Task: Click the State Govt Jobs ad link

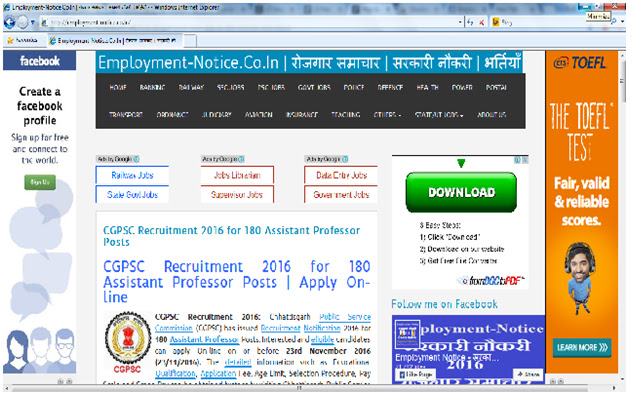Action: click(x=132, y=195)
